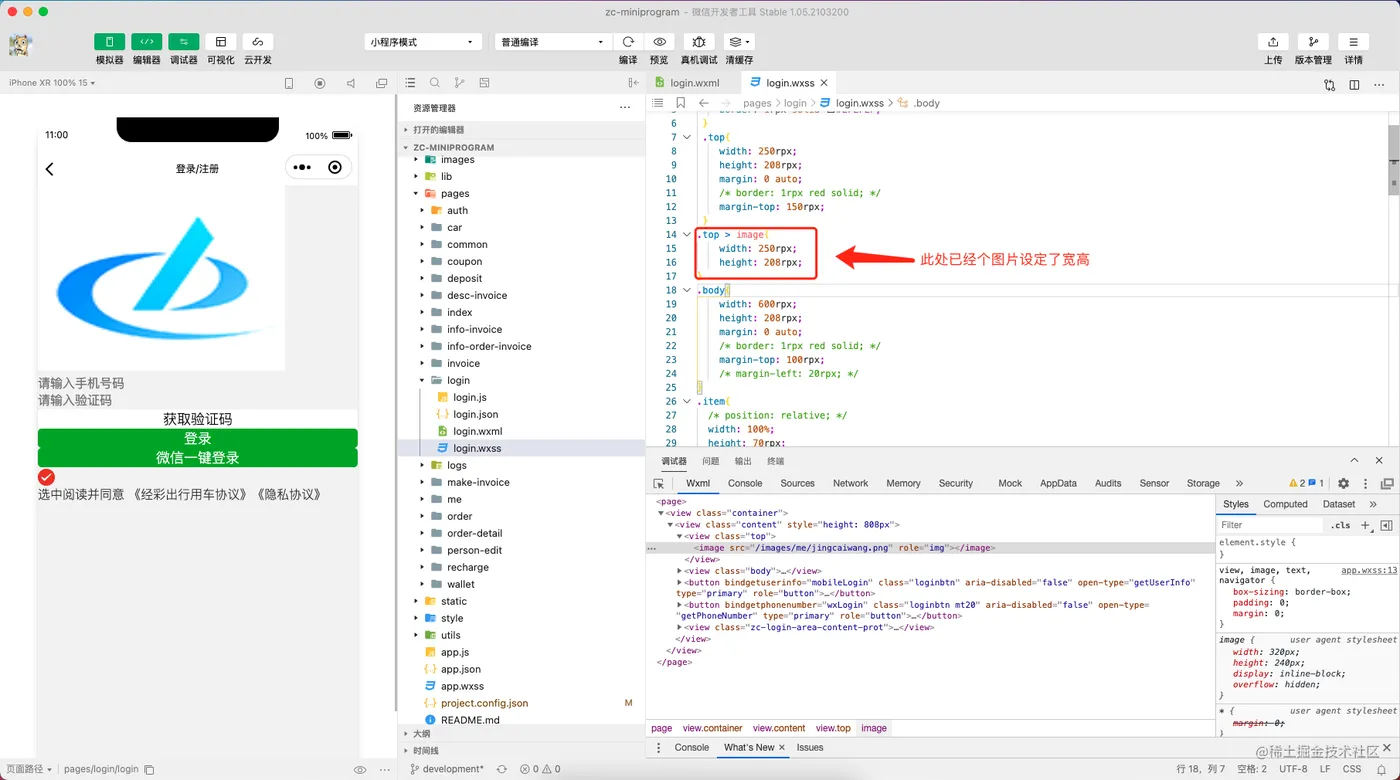Screen dimensions: 1400x780
Task: Open the 资源管理器 more options ellipsis
Action: point(625,107)
